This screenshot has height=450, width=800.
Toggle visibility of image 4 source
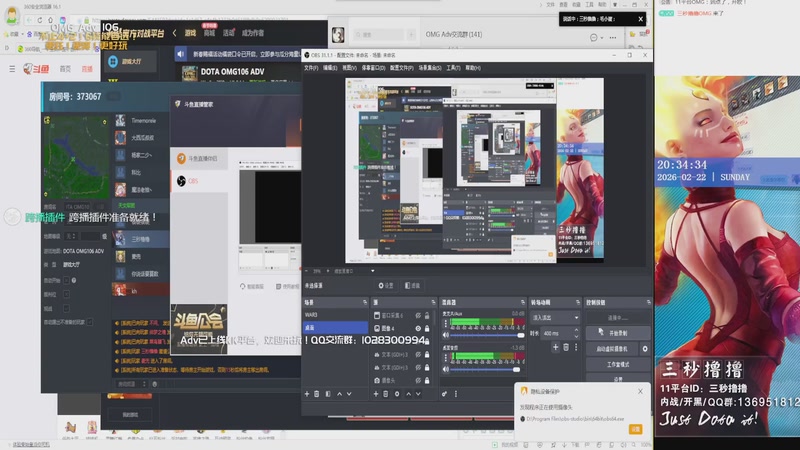(x=418, y=329)
